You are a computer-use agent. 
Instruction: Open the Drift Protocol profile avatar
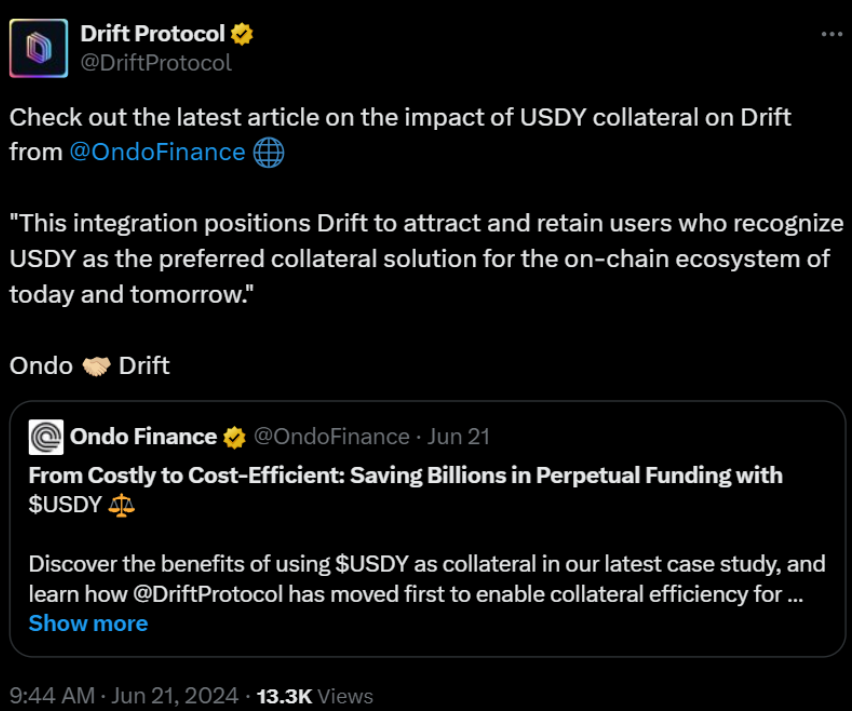click(x=39, y=48)
